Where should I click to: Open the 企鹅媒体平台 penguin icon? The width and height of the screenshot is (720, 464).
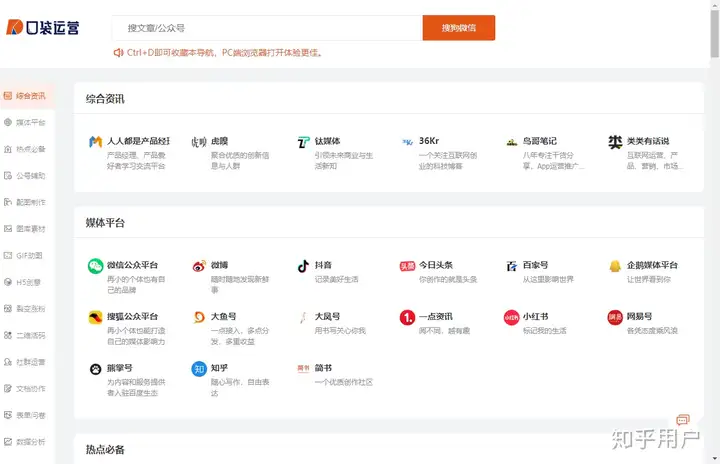coord(615,266)
